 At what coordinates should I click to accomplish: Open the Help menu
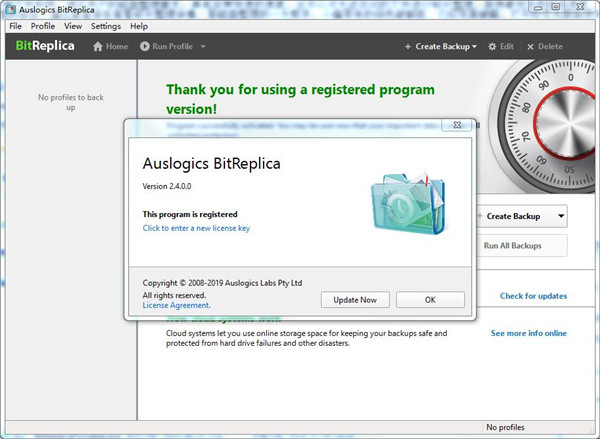[139, 26]
